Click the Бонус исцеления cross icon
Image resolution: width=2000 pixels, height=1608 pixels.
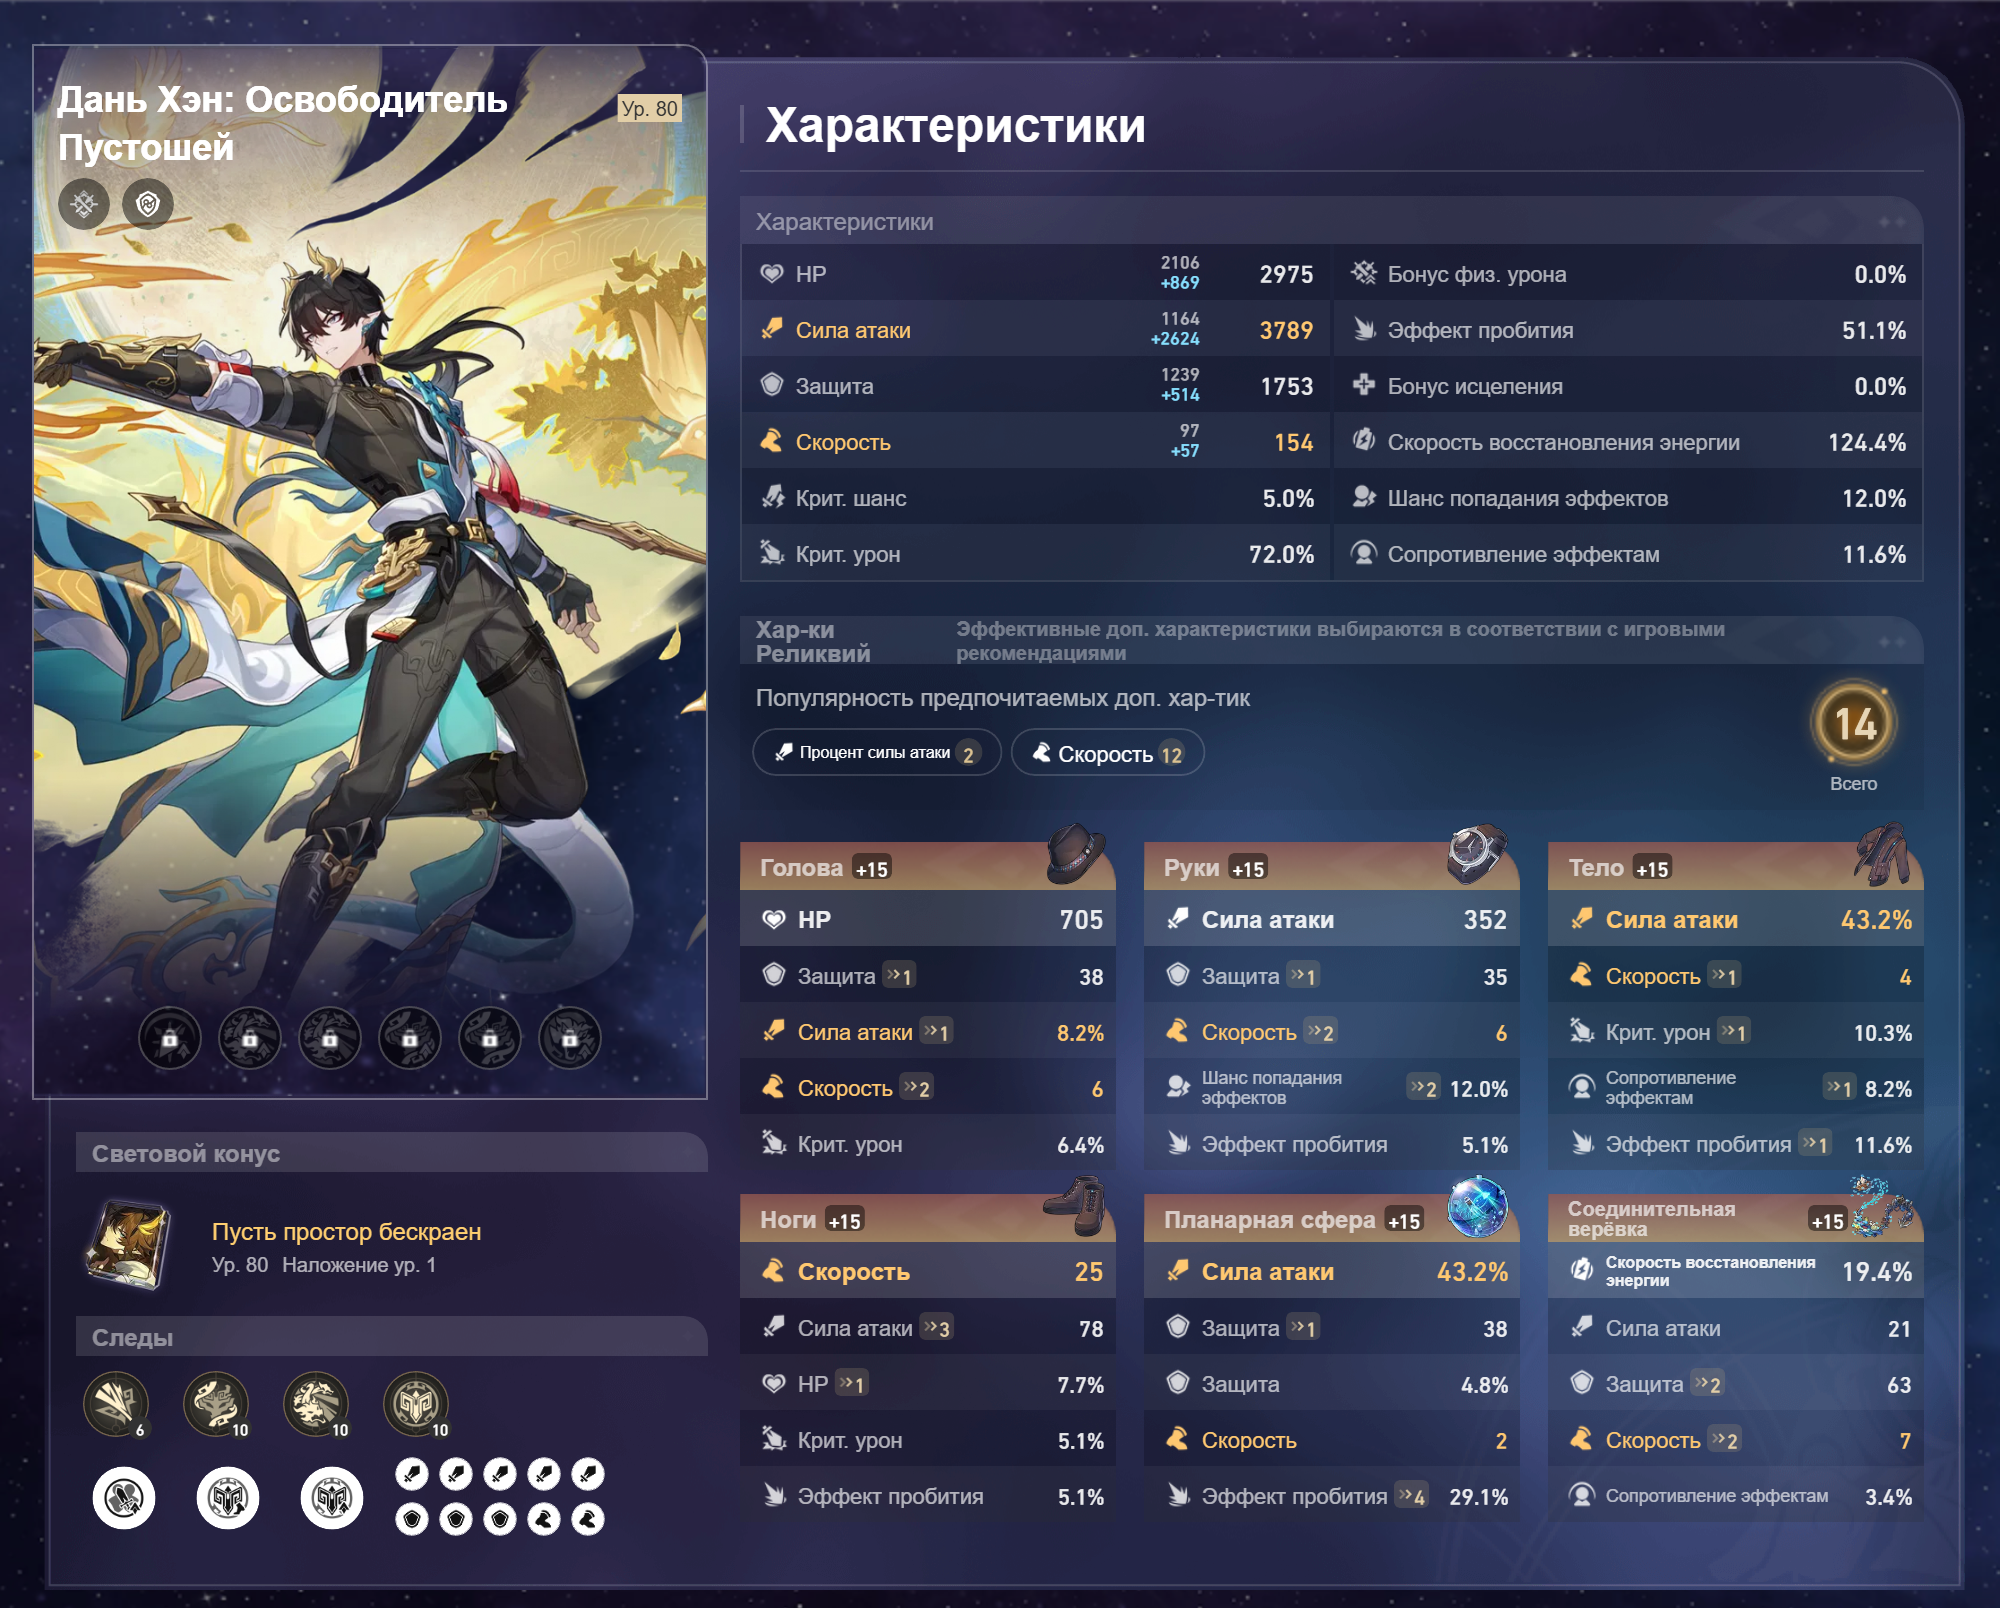1364,386
